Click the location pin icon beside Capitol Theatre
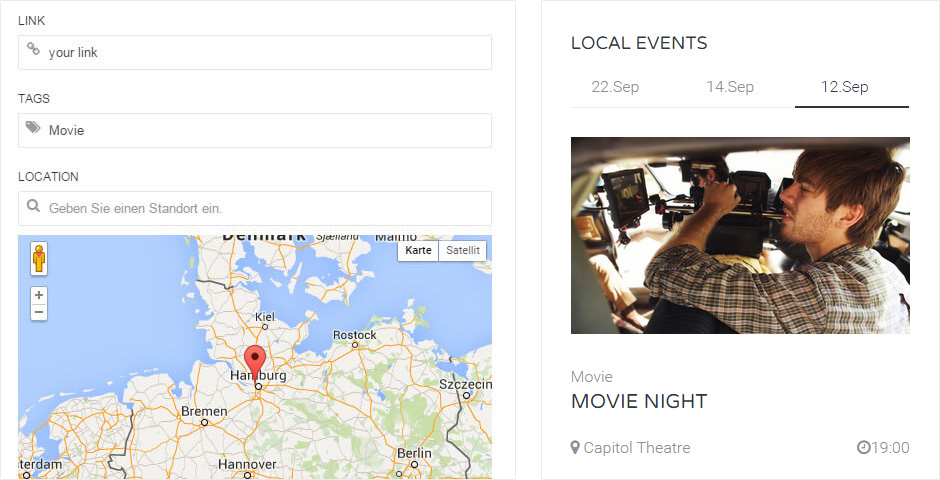The width and height of the screenshot is (940, 480). [575, 448]
